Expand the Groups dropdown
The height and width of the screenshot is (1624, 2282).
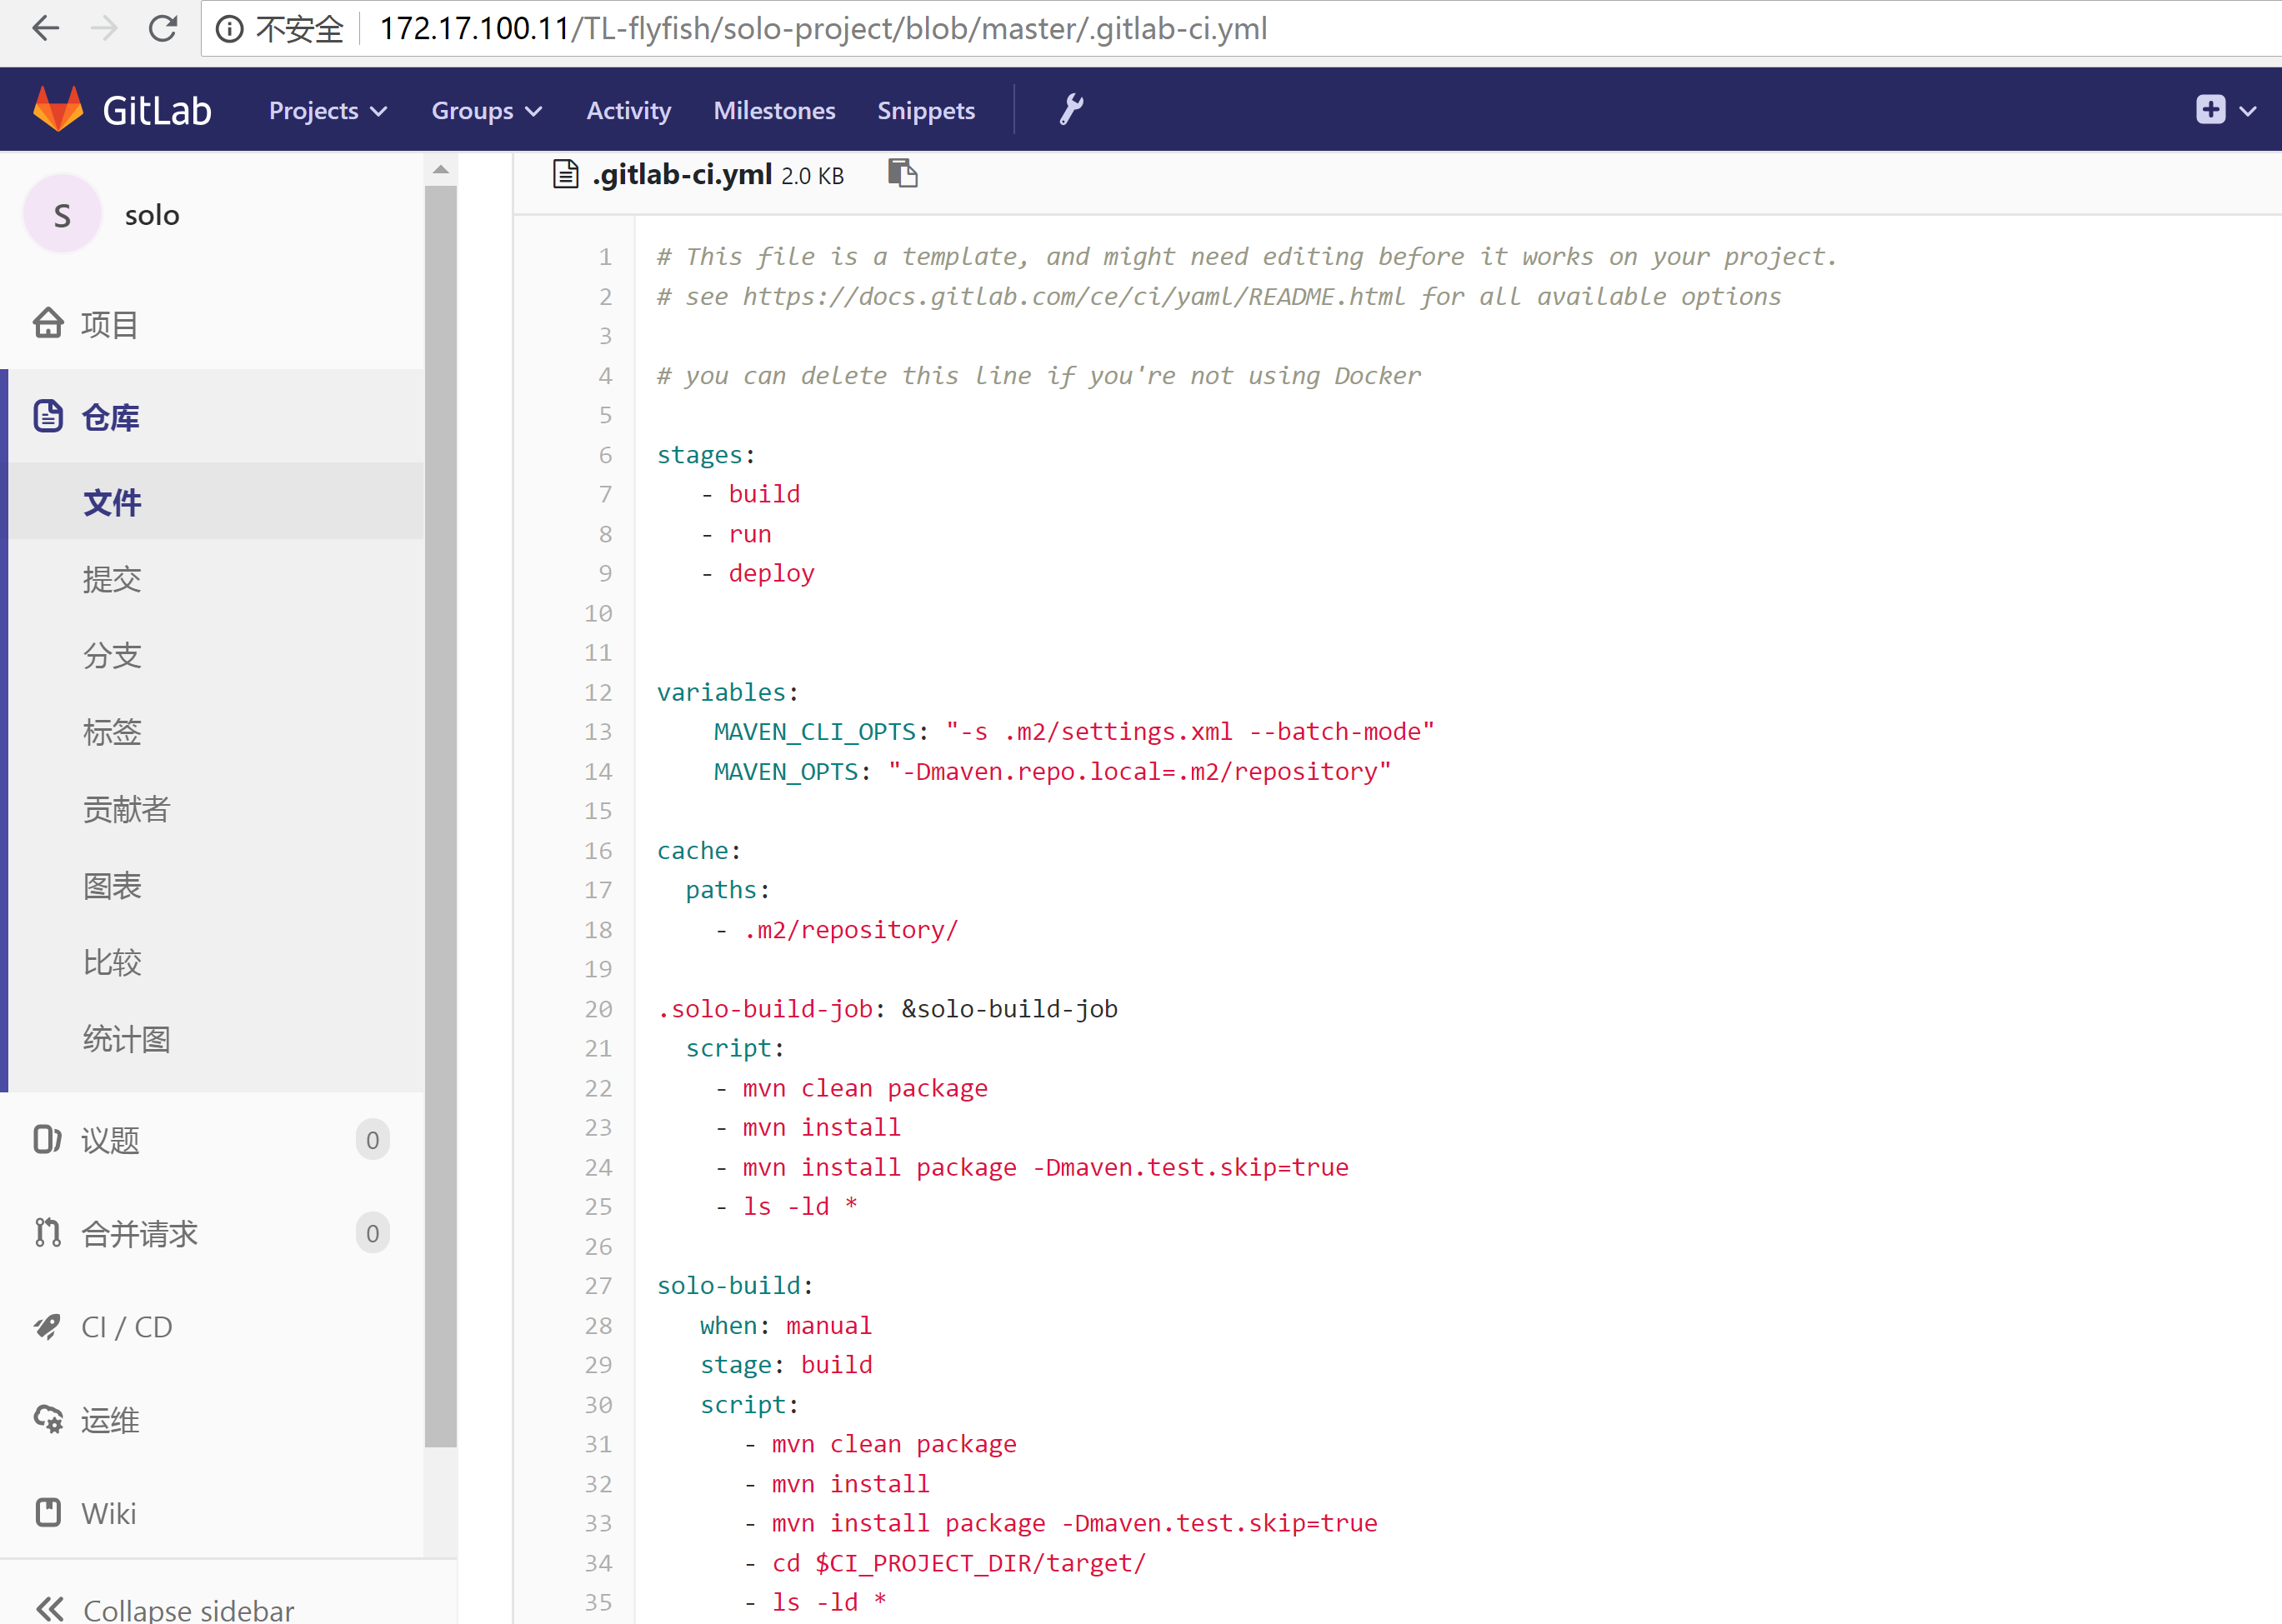tap(486, 110)
